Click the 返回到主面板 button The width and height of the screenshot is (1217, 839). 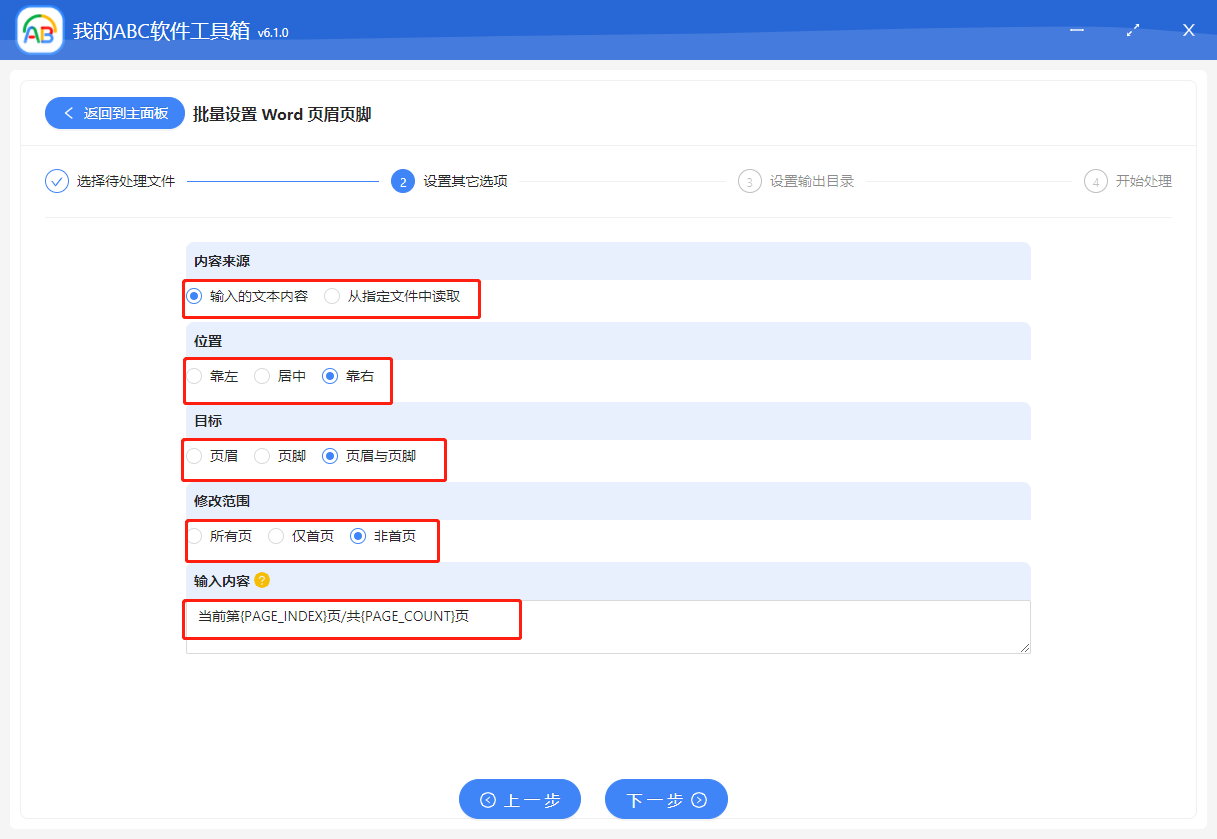point(114,113)
